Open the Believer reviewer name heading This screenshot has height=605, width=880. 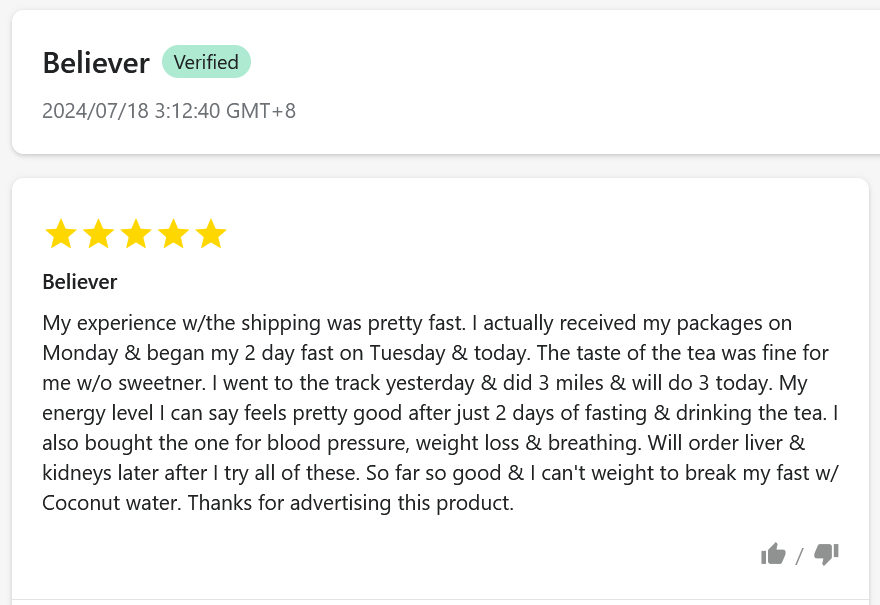tap(96, 63)
